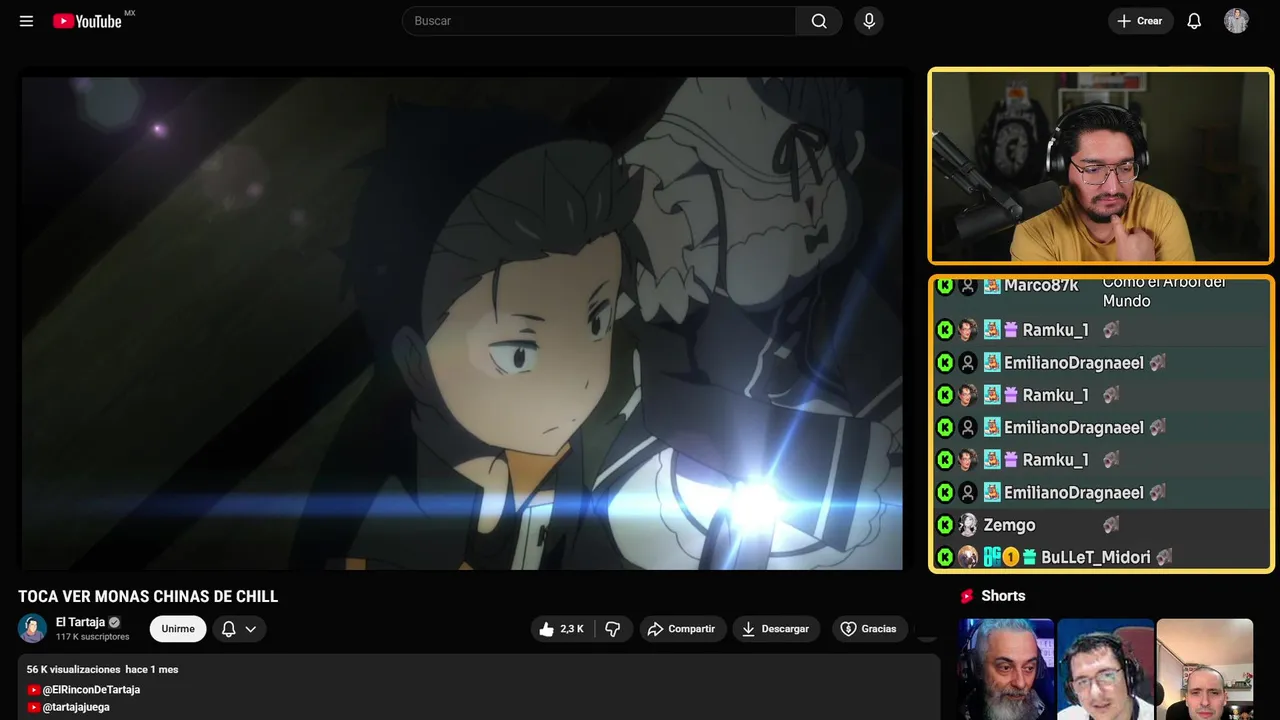Click the streamer webcam overlay
This screenshot has height=720, width=1280.
[1101, 166]
